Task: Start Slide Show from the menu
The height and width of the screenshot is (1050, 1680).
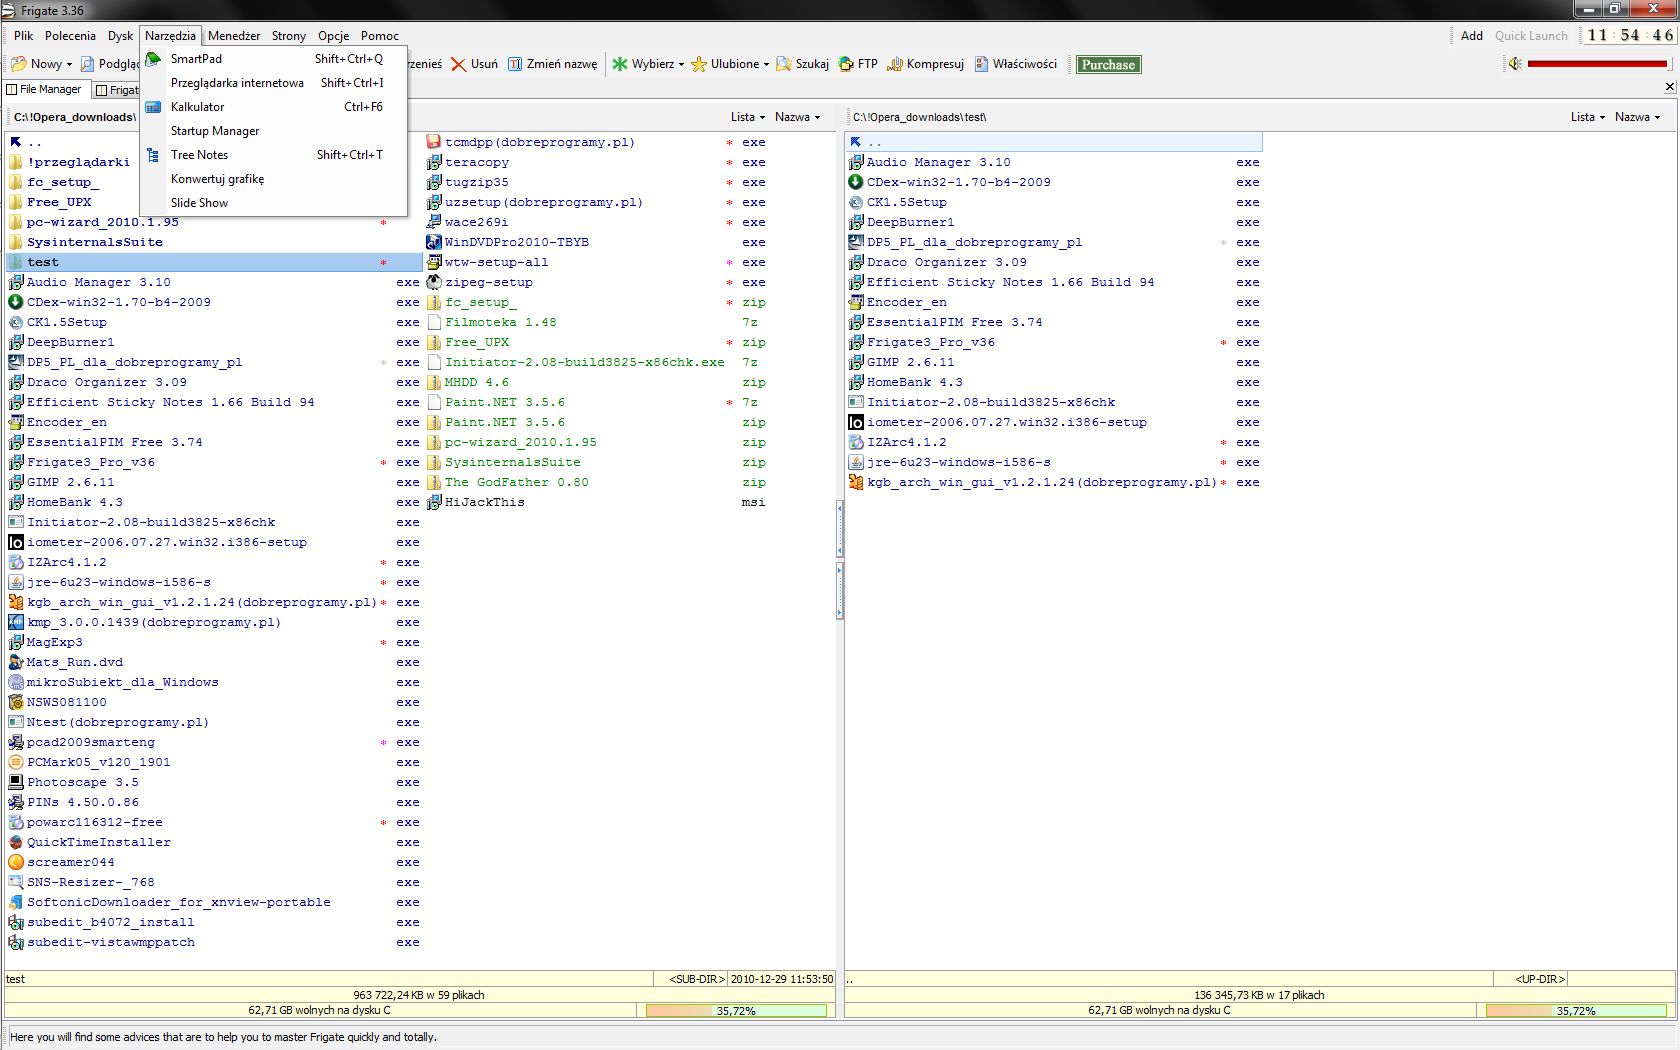Action: [x=275, y=203]
